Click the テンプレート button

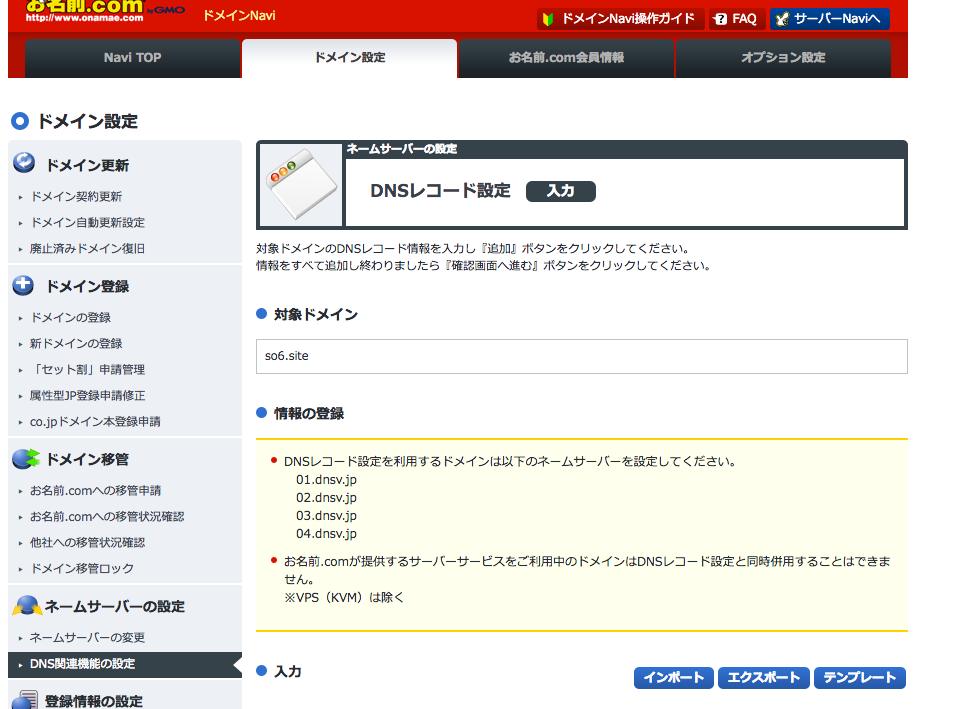click(x=859, y=678)
